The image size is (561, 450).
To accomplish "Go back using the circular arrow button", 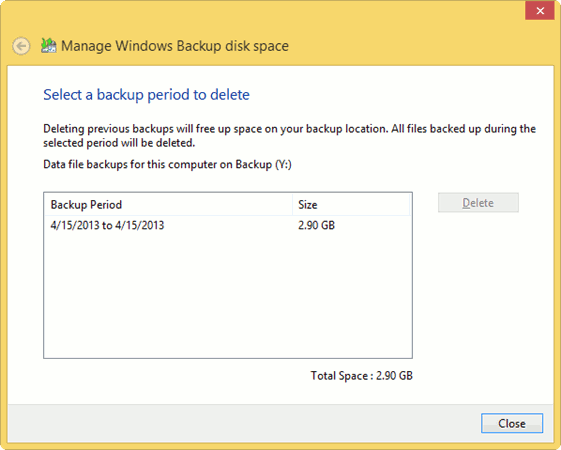I will (x=21, y=46).
